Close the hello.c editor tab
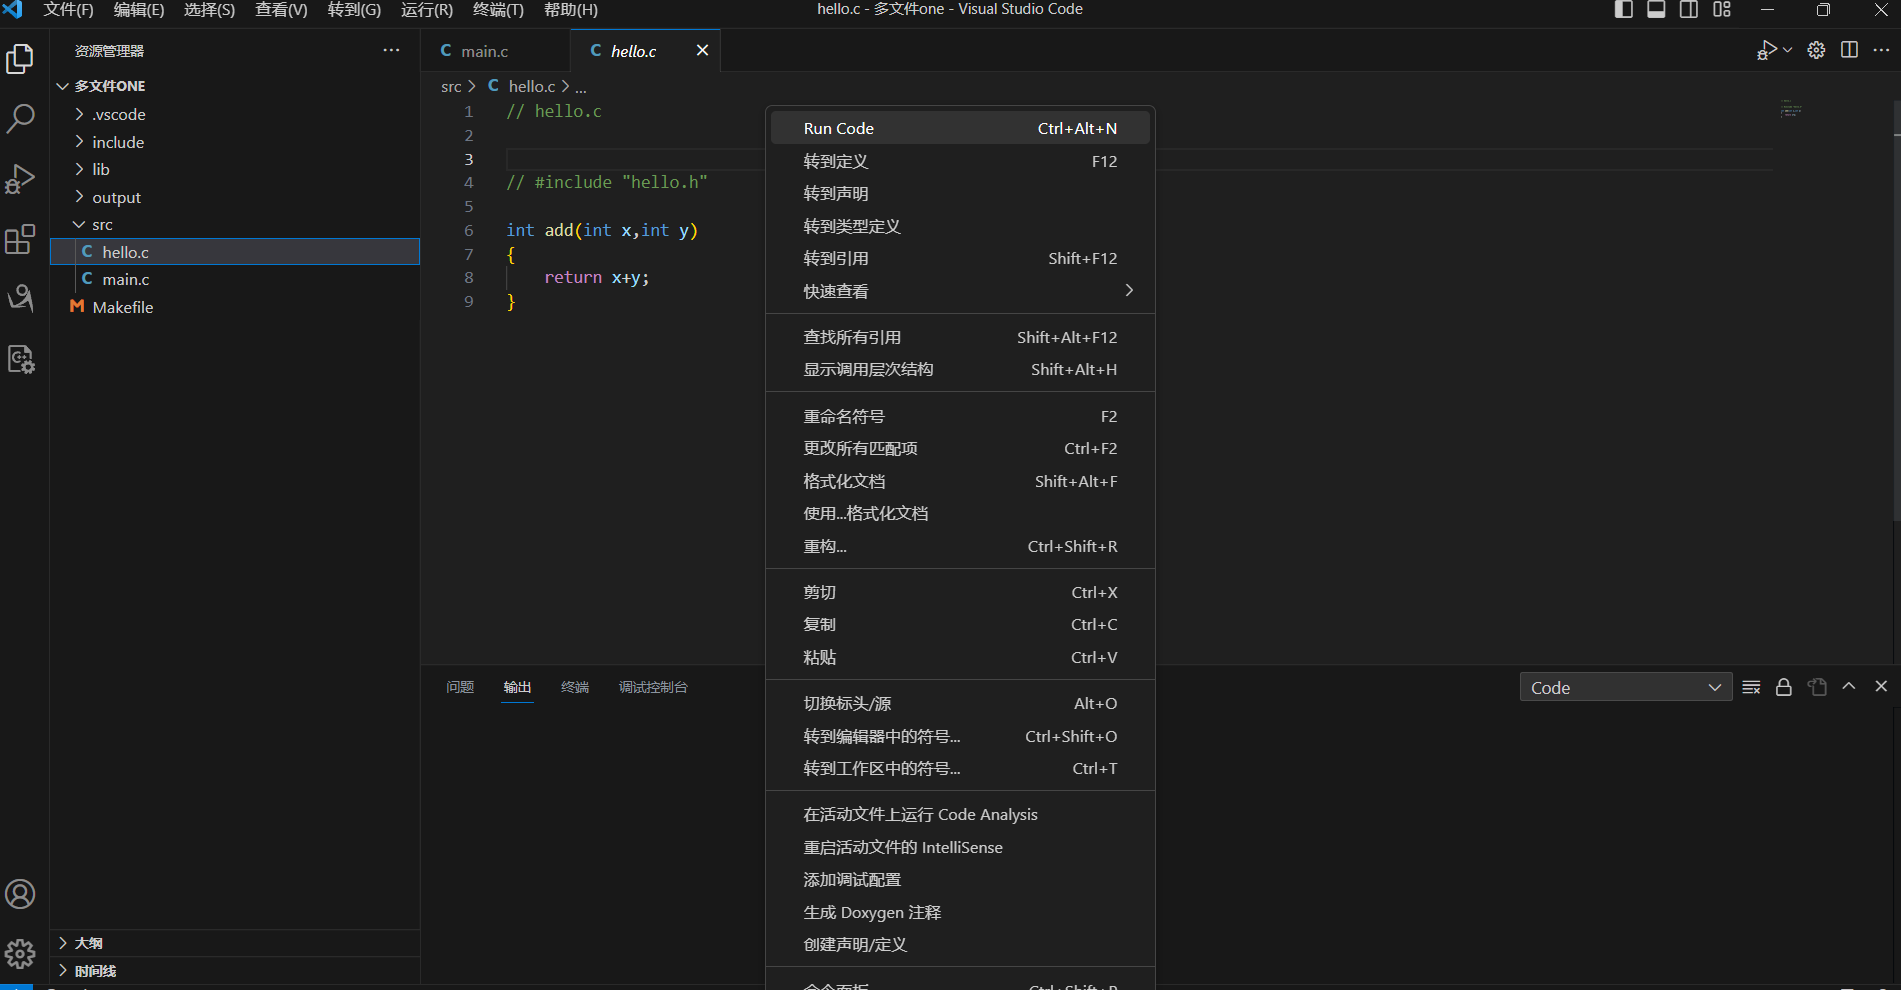This screenshot has height=990, width=1901. 702,50
